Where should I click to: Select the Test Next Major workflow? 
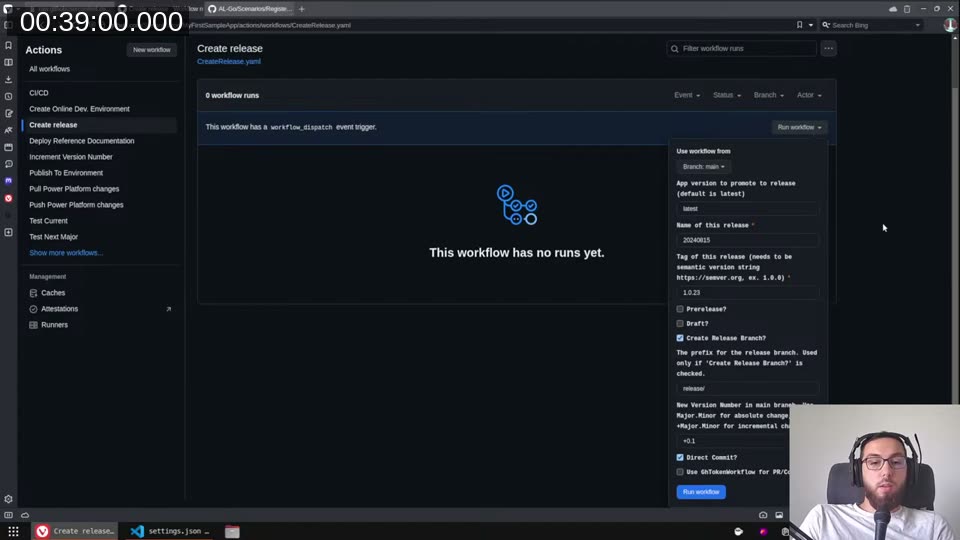[x=53, y=237]
